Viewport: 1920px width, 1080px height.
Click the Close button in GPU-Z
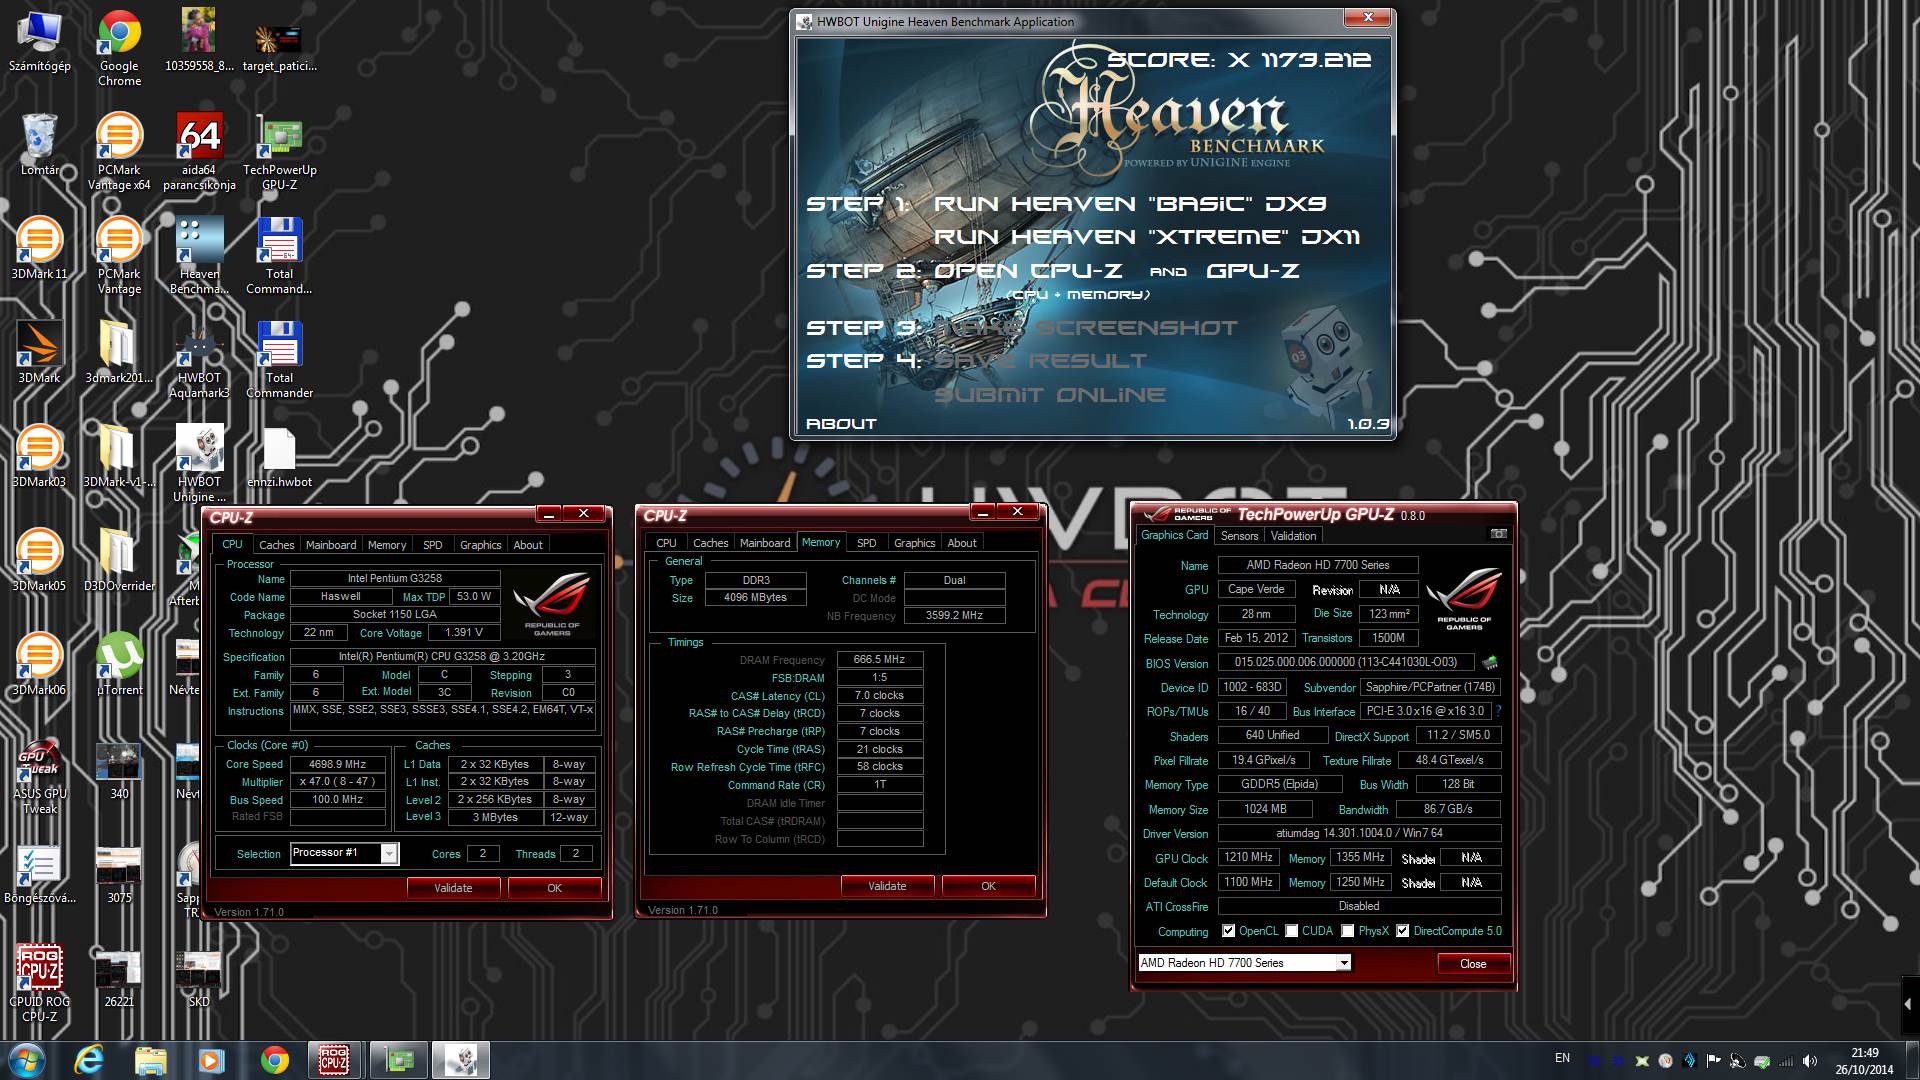(1473, 964)
